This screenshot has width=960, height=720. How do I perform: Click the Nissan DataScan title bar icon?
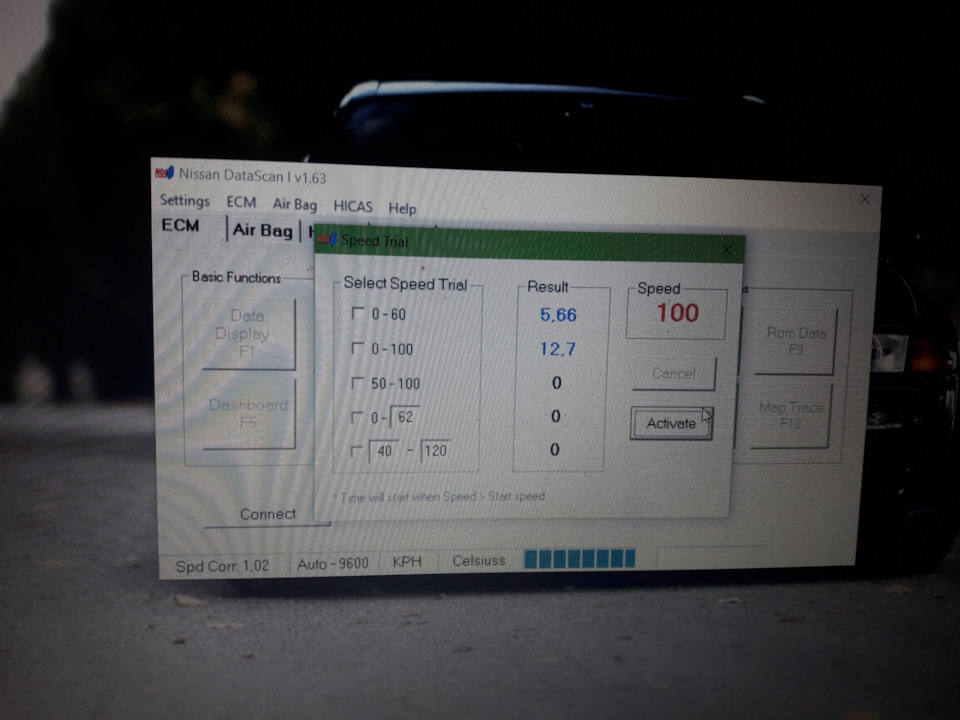click(165, 173)
